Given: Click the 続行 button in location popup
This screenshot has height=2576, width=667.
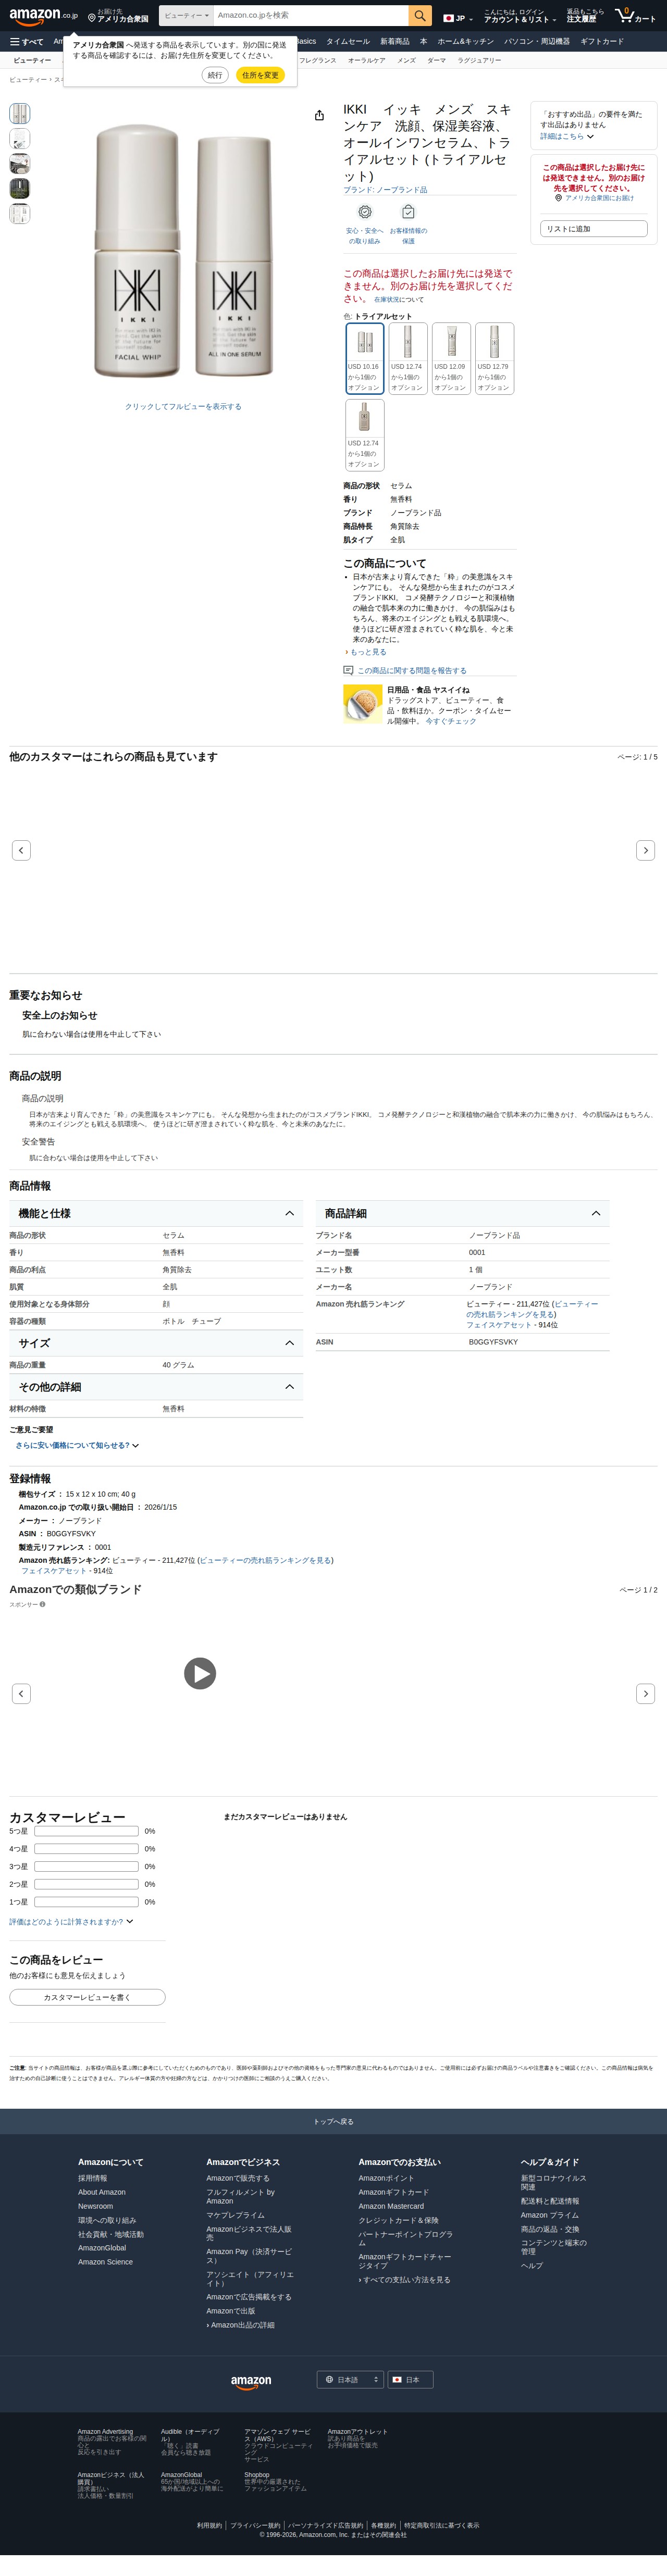Looking at the screenshot, I should 215,75.
